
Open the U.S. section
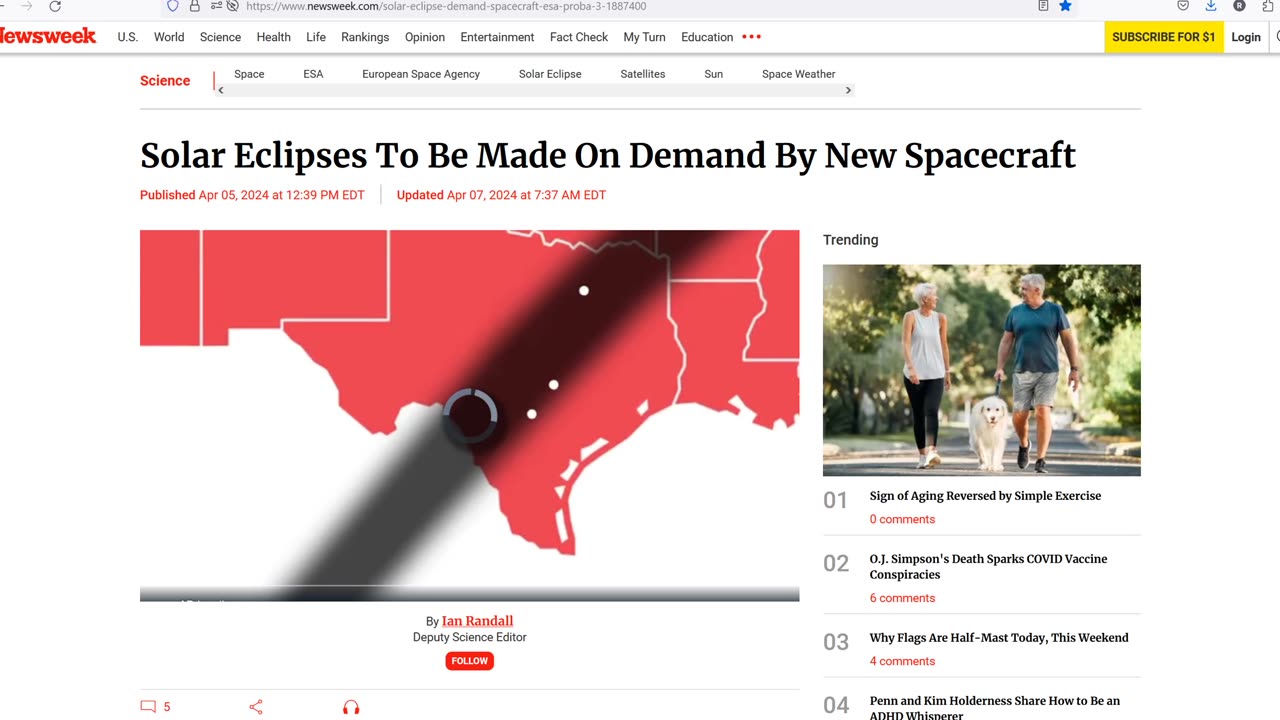128,37
